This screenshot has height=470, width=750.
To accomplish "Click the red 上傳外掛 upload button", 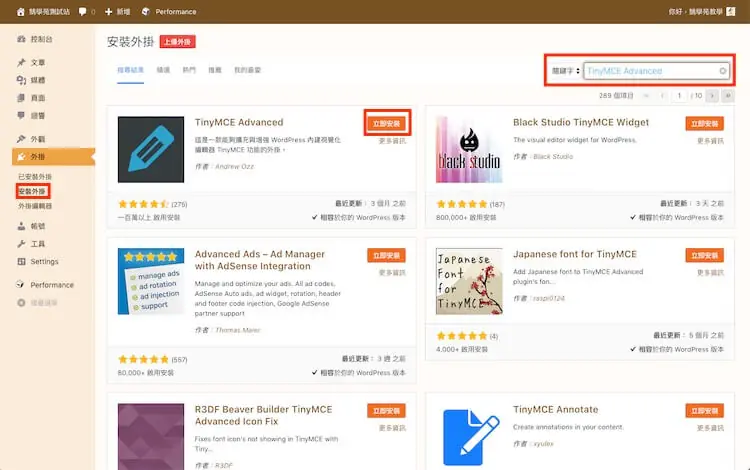I will coord(177,42).
